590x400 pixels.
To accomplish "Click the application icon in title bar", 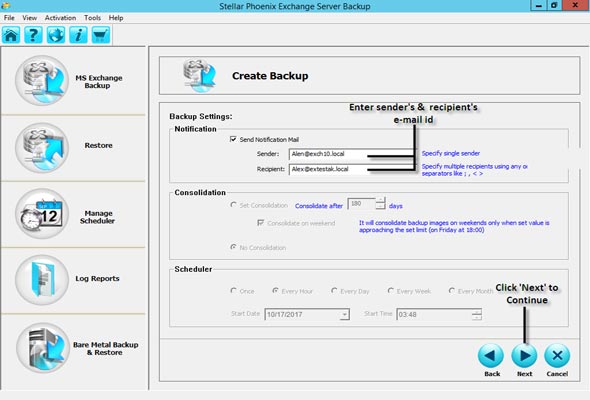I will [x=6, y=6].
